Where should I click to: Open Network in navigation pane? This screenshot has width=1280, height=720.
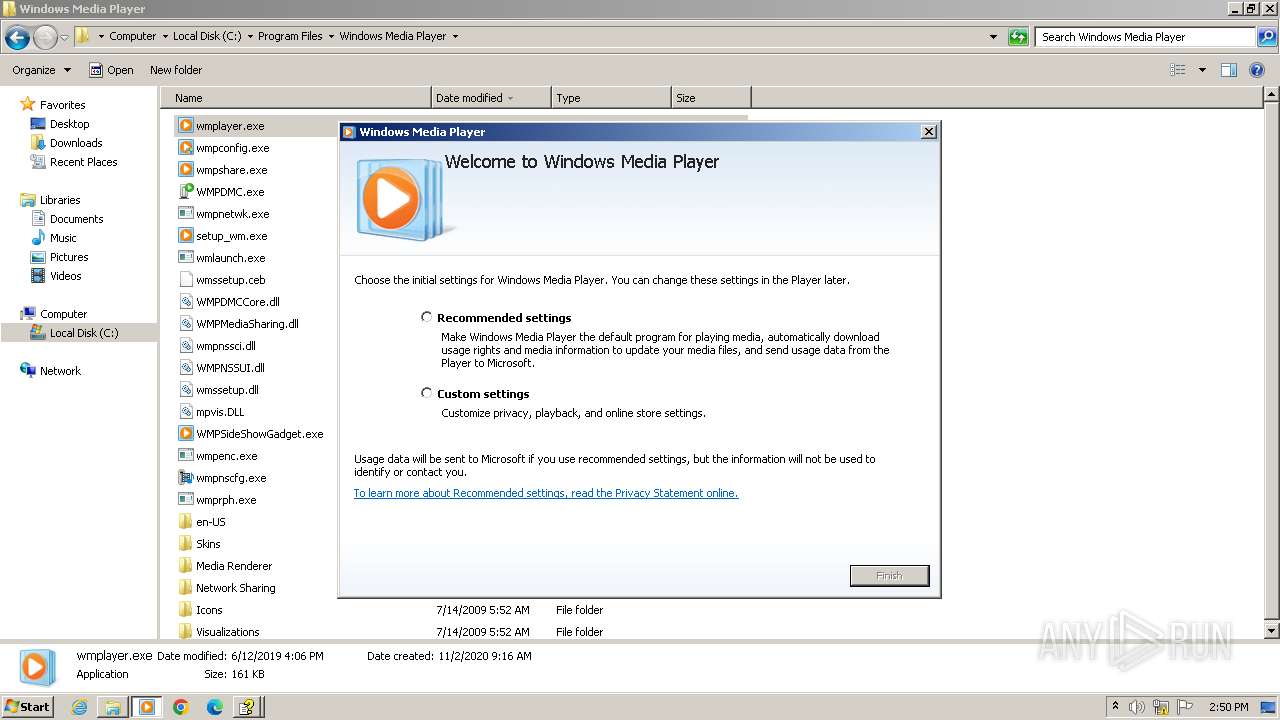click(60, 371)
